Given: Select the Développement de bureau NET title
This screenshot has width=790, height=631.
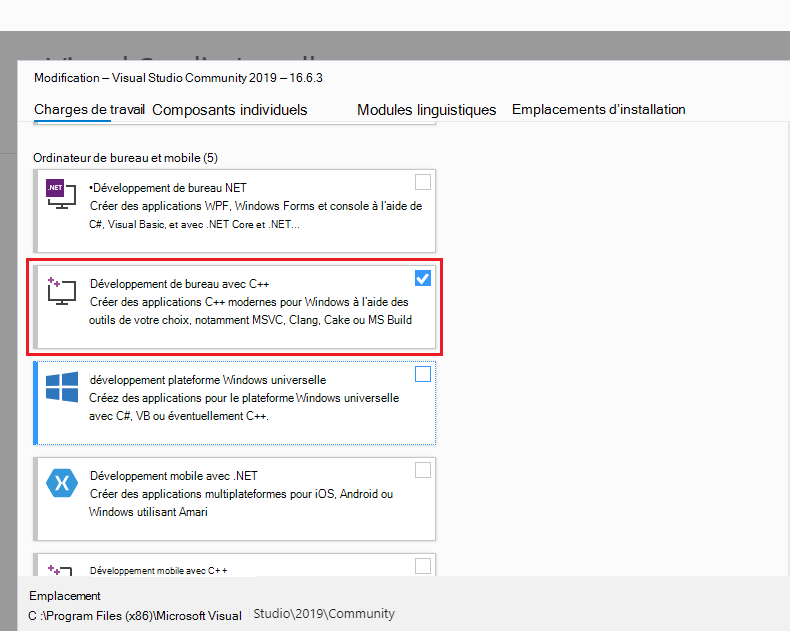Looking at the screenshot, I should coord(168,188).
